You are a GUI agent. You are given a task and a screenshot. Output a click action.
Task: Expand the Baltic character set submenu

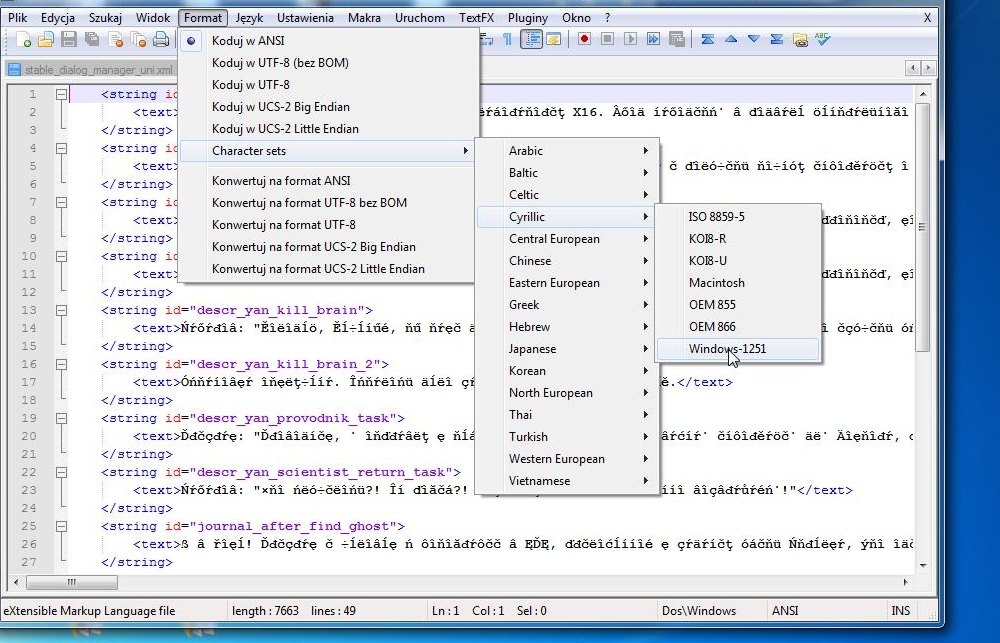click(x=567, y=173)
